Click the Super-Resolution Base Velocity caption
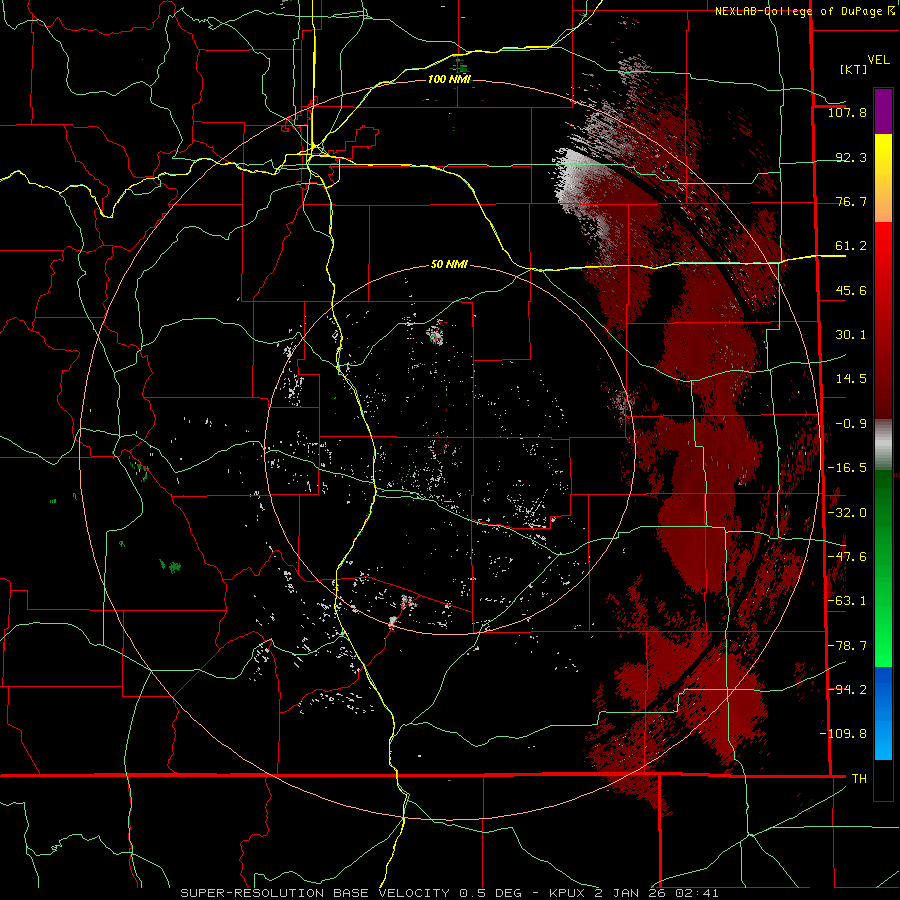The height and width of the screenshot is (900, 900). pyautogui.click(x=449, y=893)
